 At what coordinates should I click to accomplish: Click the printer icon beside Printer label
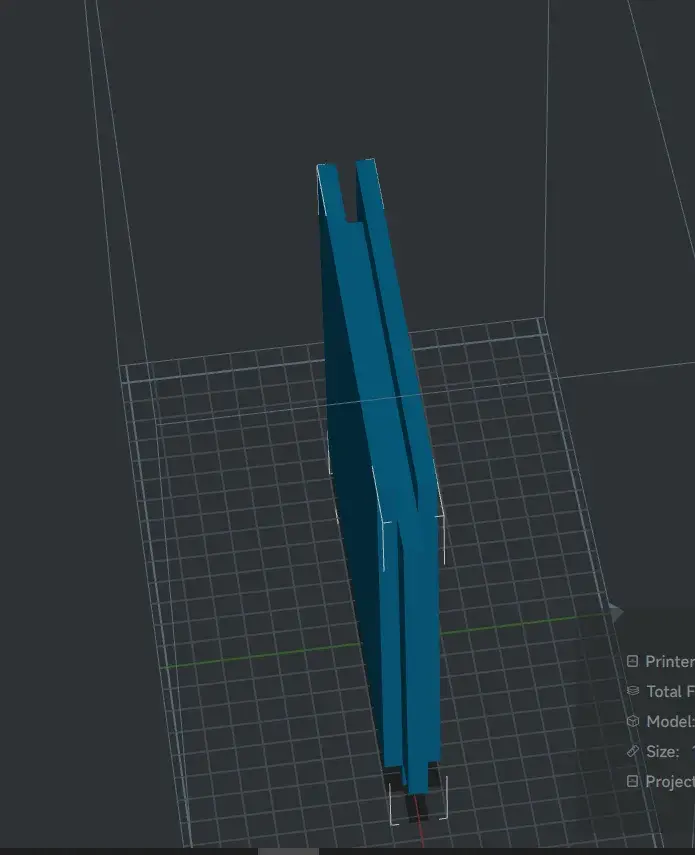(x=632, y=661)
